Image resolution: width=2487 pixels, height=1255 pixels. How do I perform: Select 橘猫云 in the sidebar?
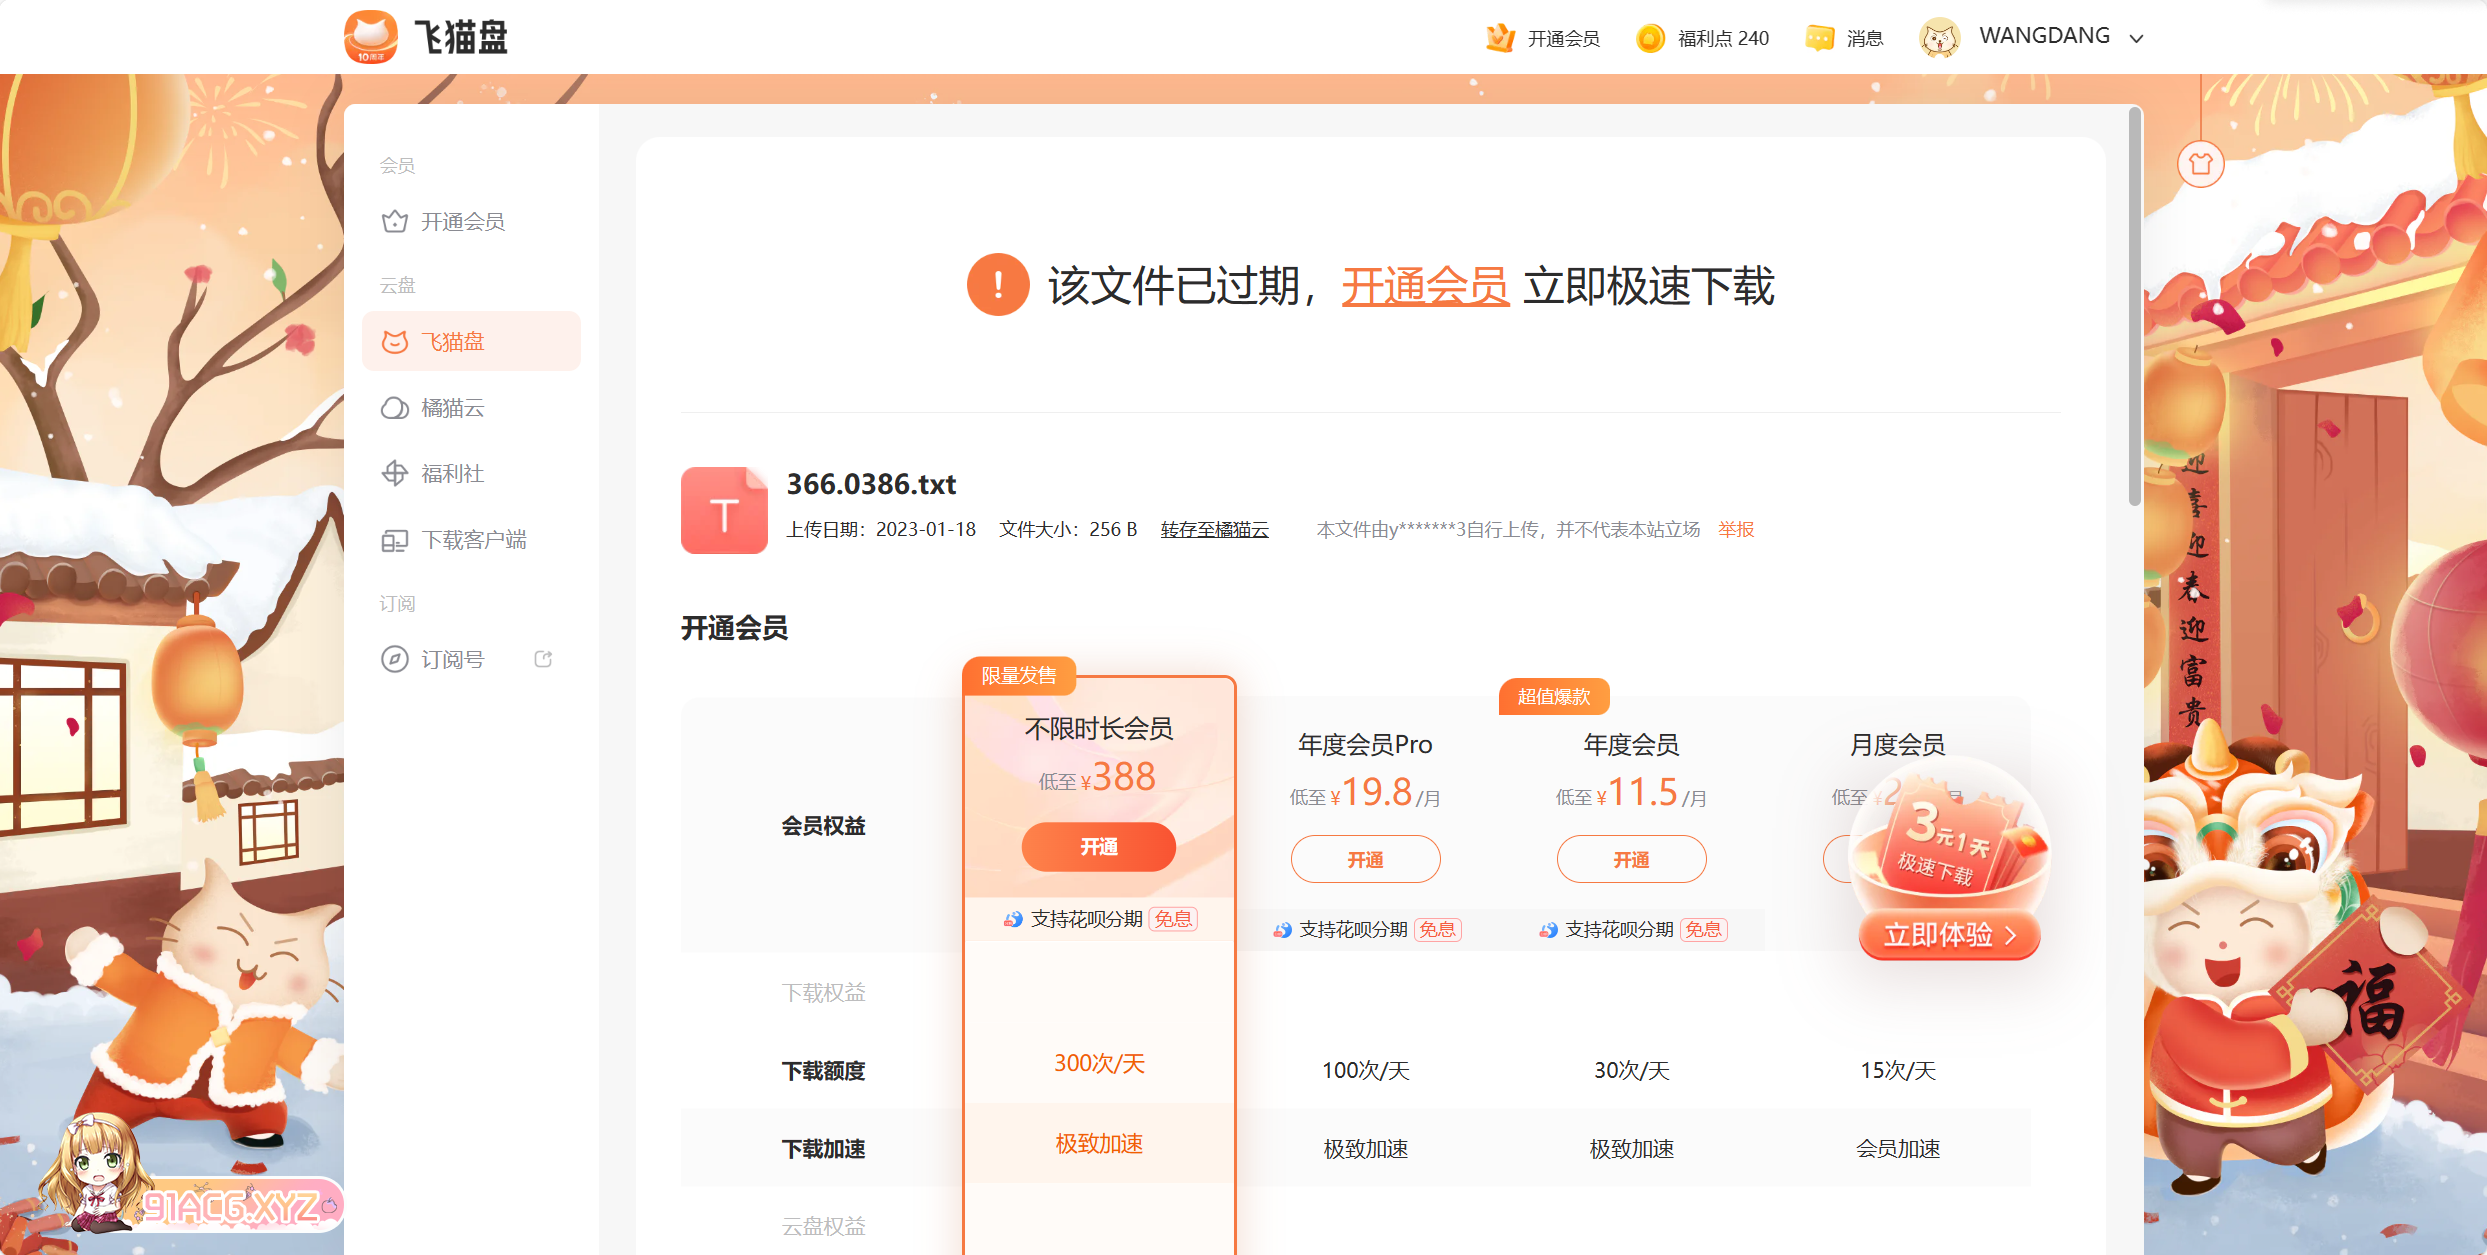tap(452, 408)
